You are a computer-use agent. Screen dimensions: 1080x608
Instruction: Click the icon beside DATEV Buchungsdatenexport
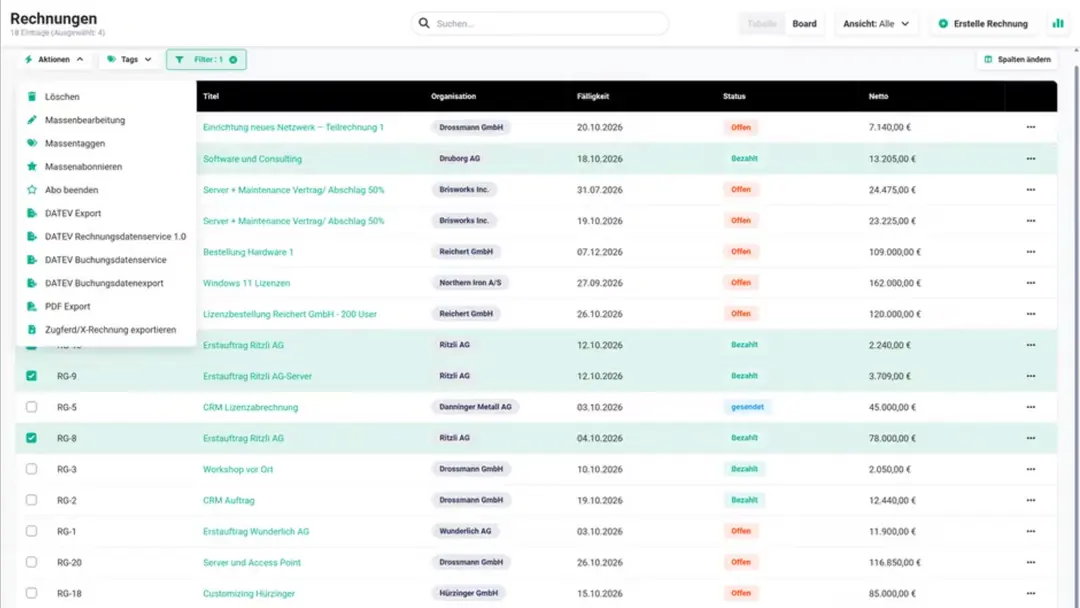(32, 283)
